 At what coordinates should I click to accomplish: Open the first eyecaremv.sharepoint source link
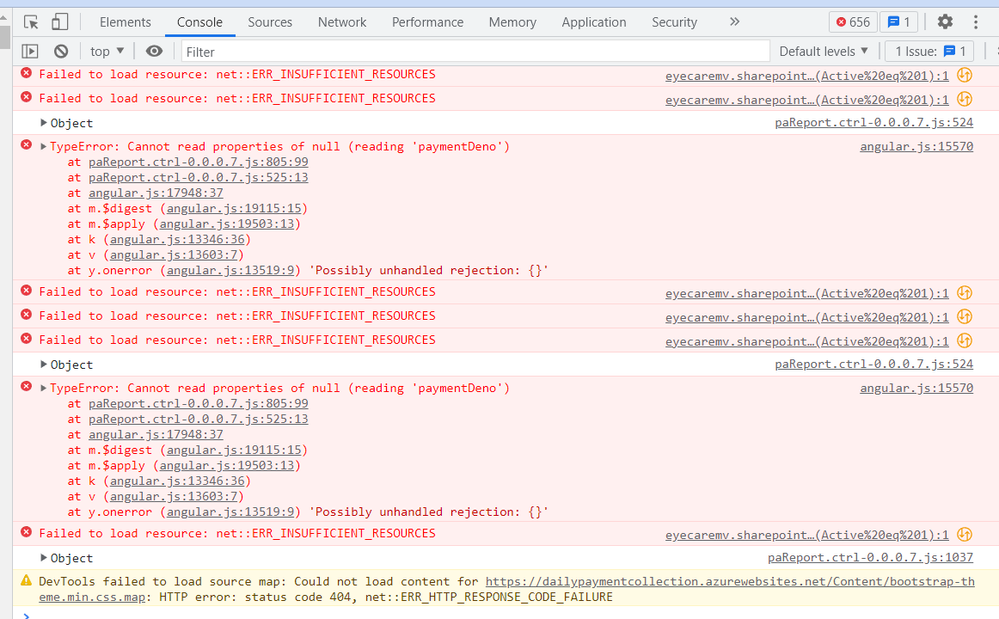click(x=807, y=76)
